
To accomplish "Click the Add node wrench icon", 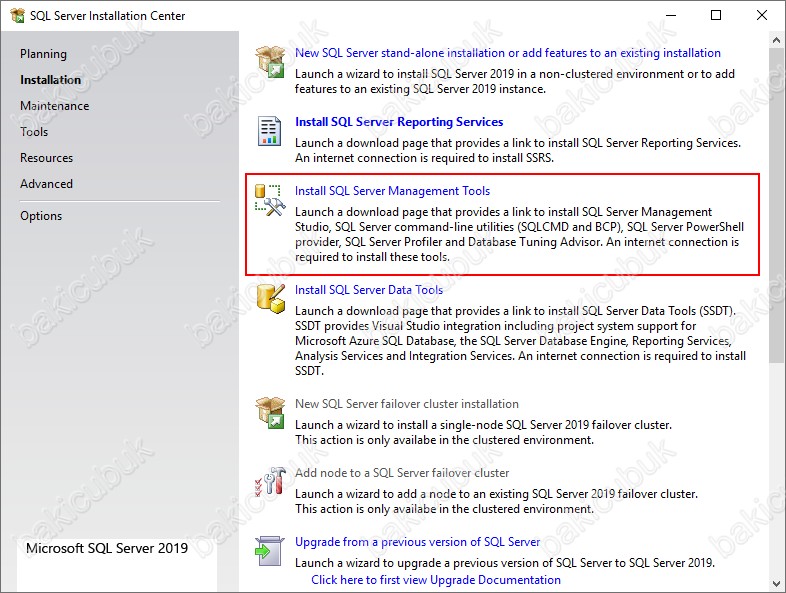I will 270,481.
